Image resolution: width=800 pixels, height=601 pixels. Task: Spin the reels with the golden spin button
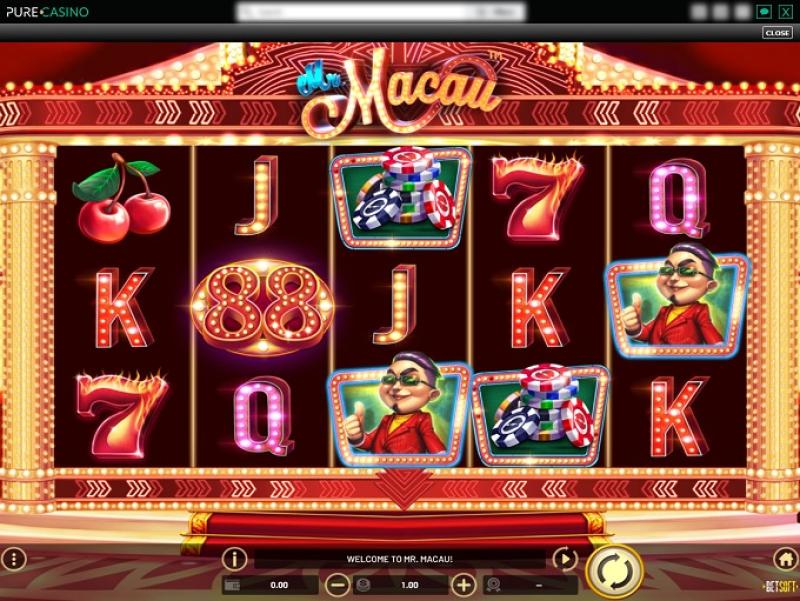click(x=614, y=570)
